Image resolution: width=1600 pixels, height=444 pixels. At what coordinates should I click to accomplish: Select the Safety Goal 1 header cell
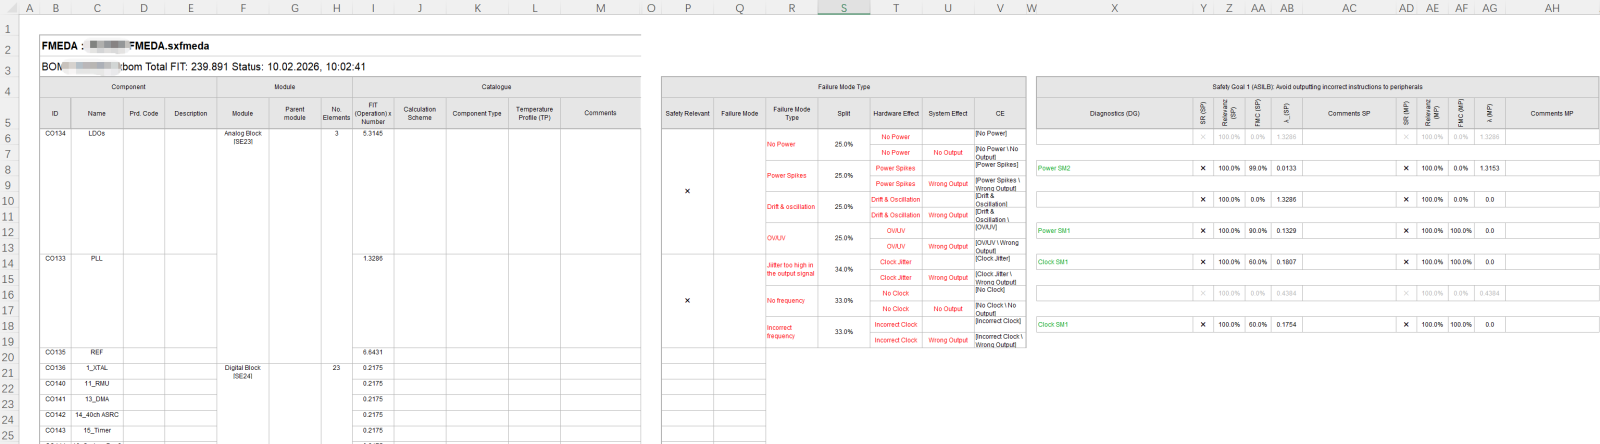[x=1317, y=87]
